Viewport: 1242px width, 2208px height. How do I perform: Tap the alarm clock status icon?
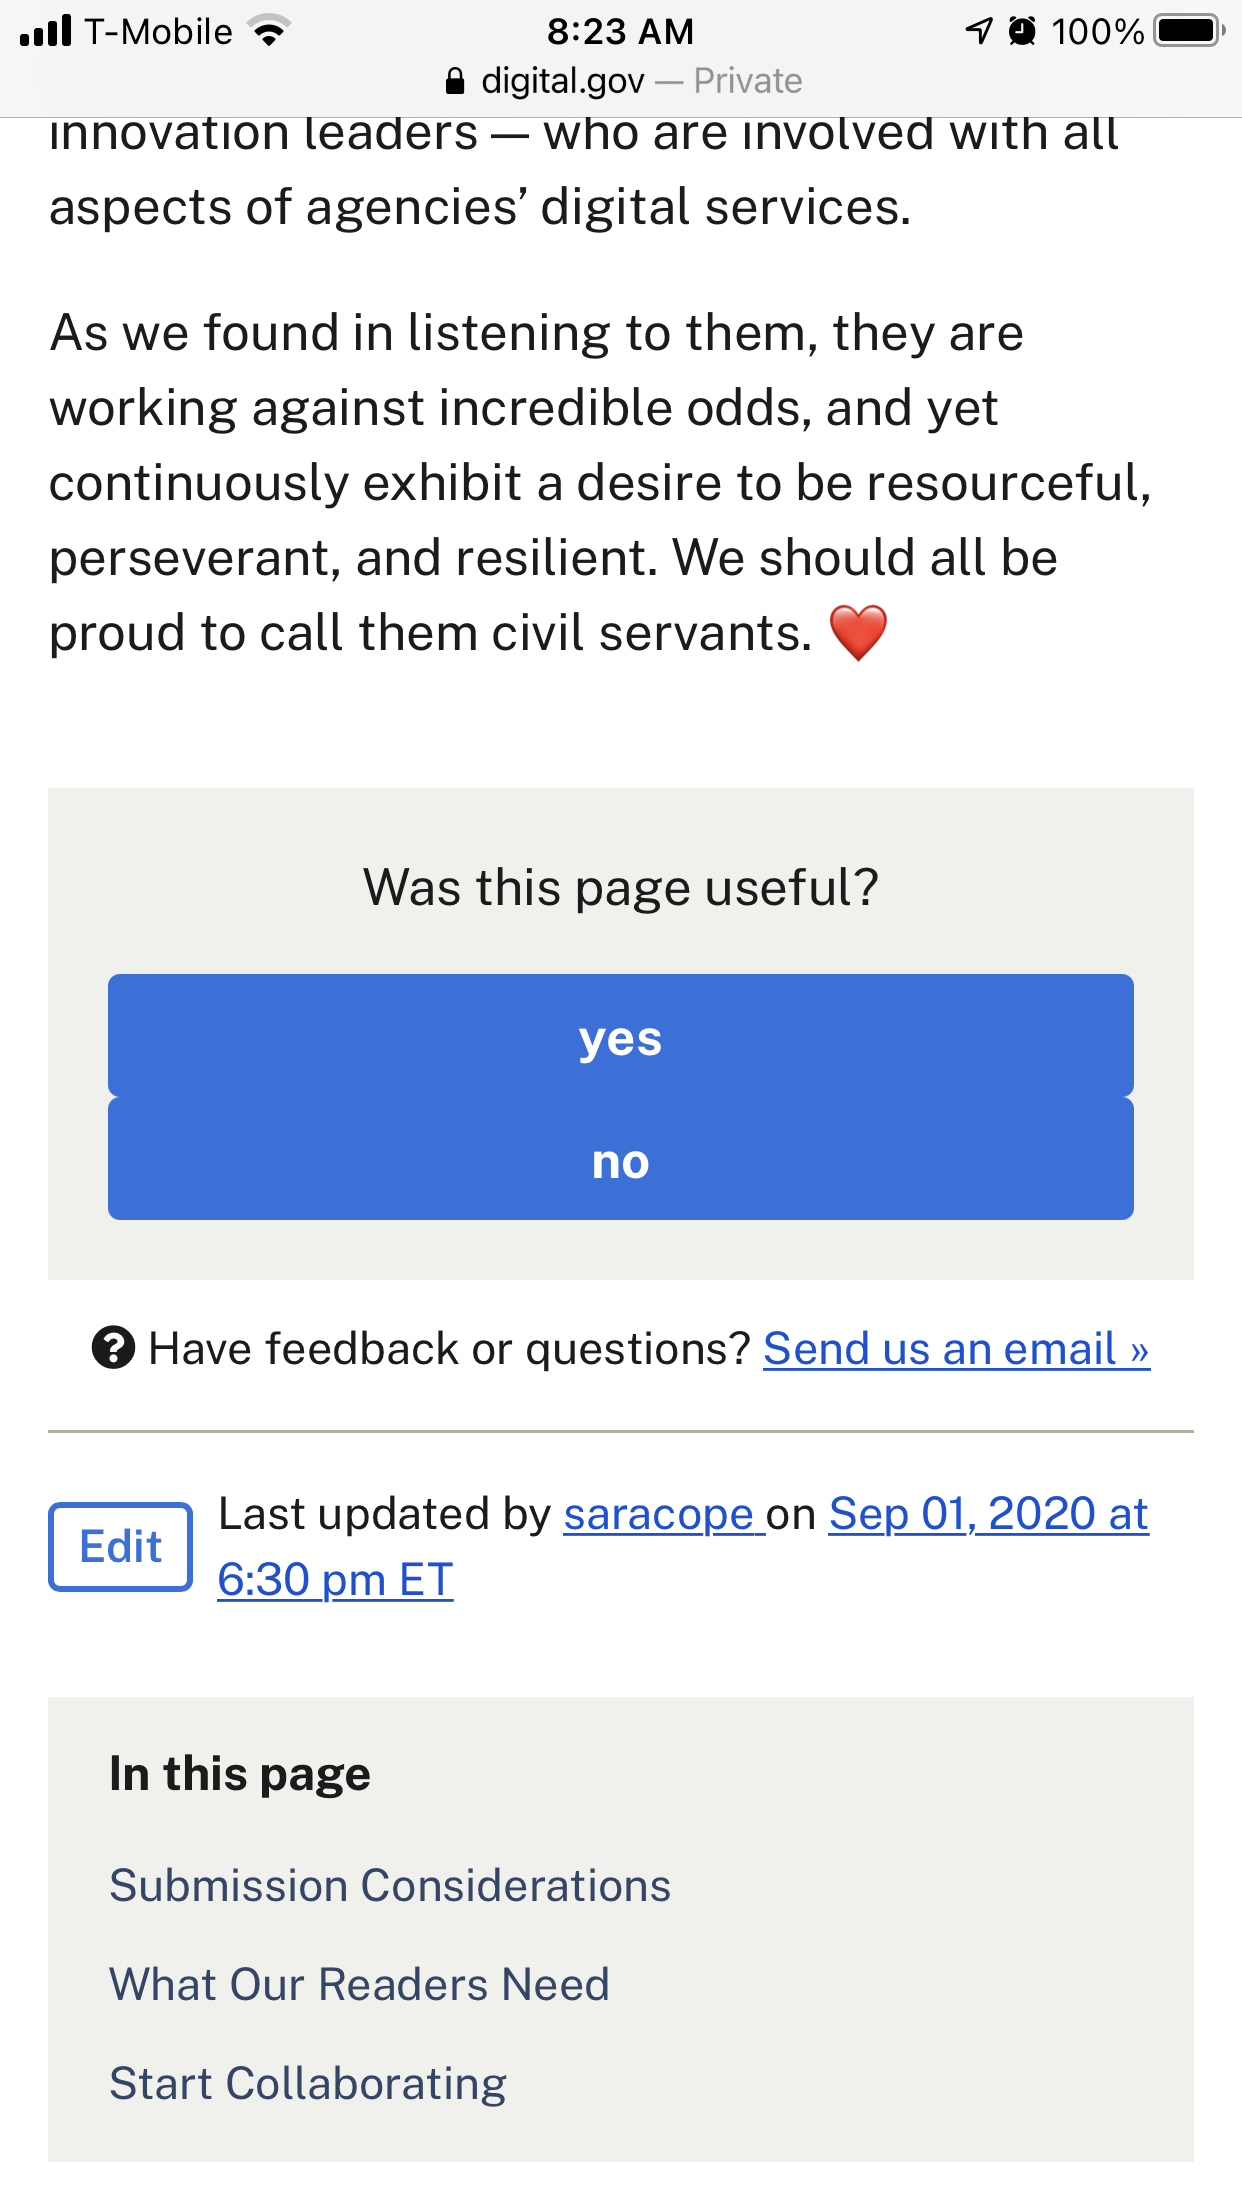pyautogui.click(x=1022, y=30)
